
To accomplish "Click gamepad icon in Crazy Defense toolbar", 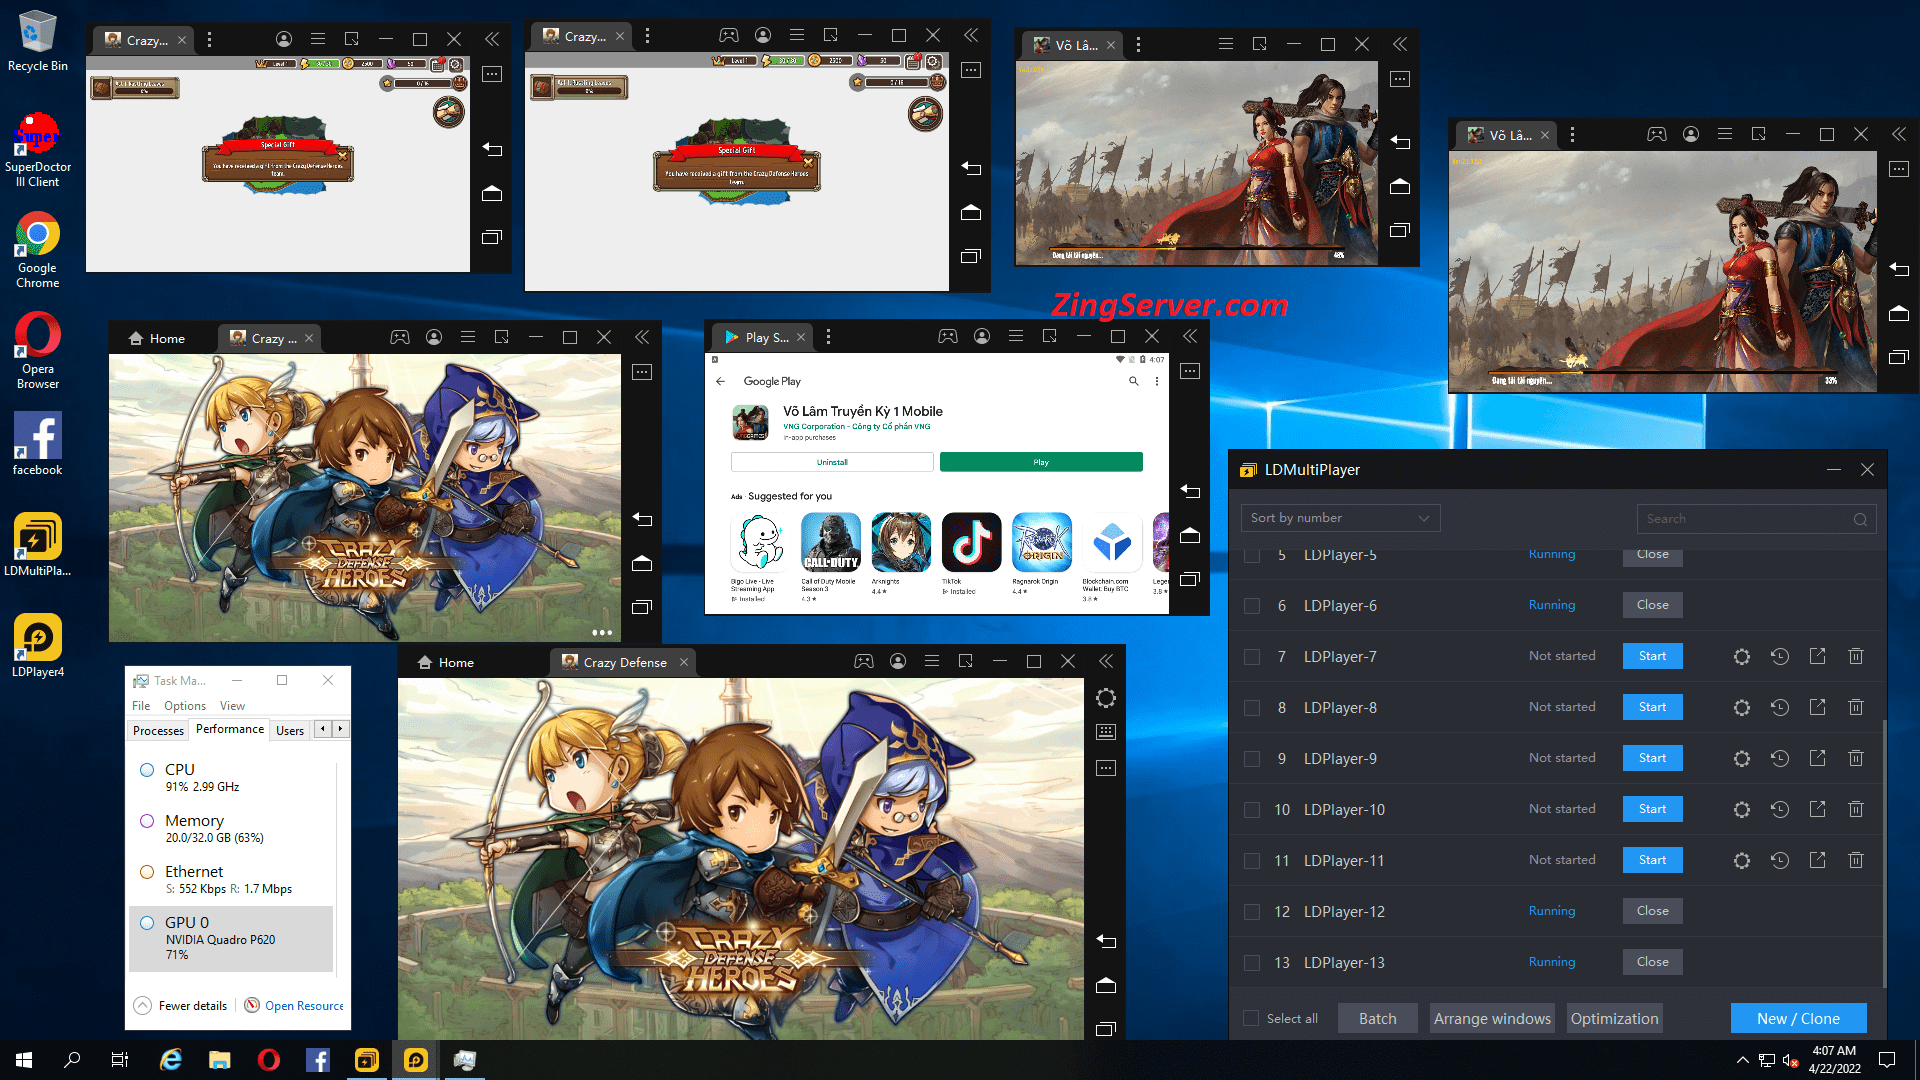I will click(863, 662).
